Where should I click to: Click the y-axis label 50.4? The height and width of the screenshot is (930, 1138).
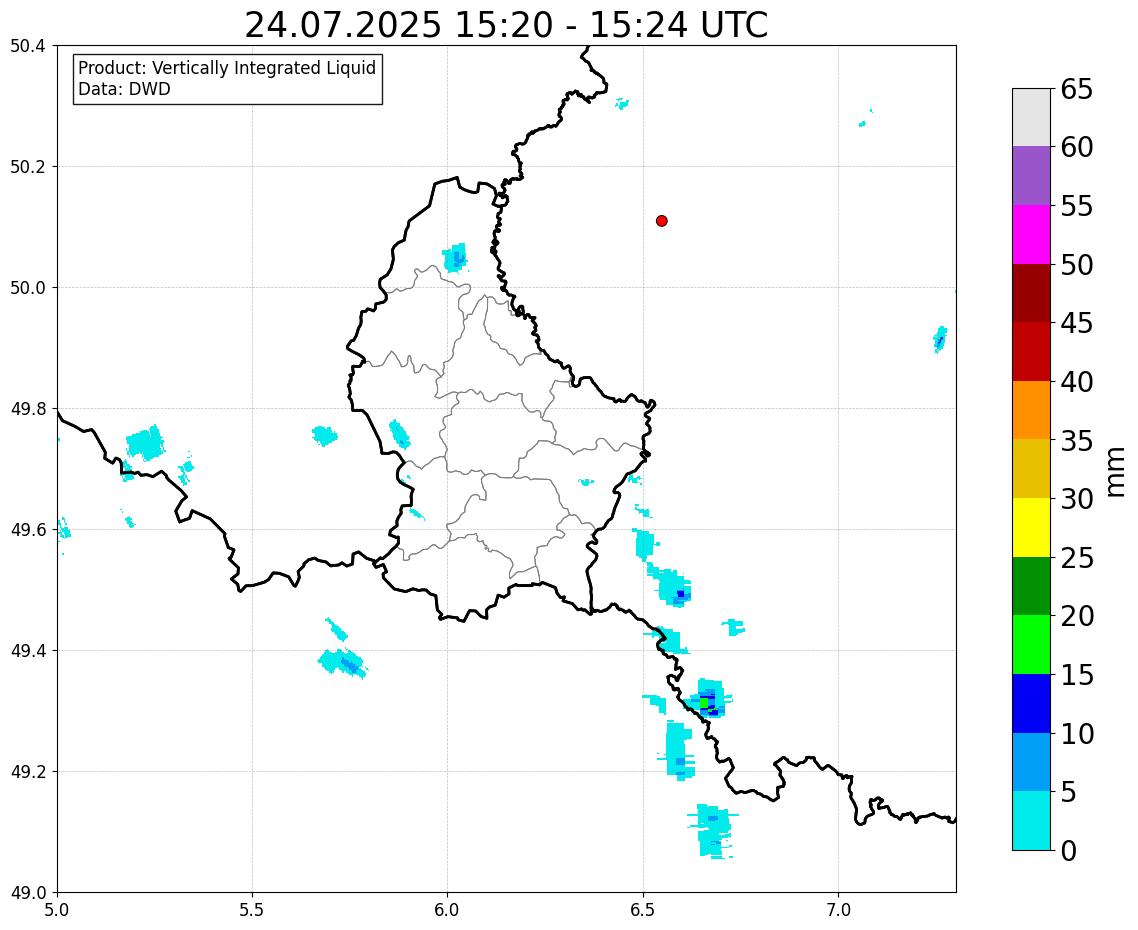(x=28, y=46)
